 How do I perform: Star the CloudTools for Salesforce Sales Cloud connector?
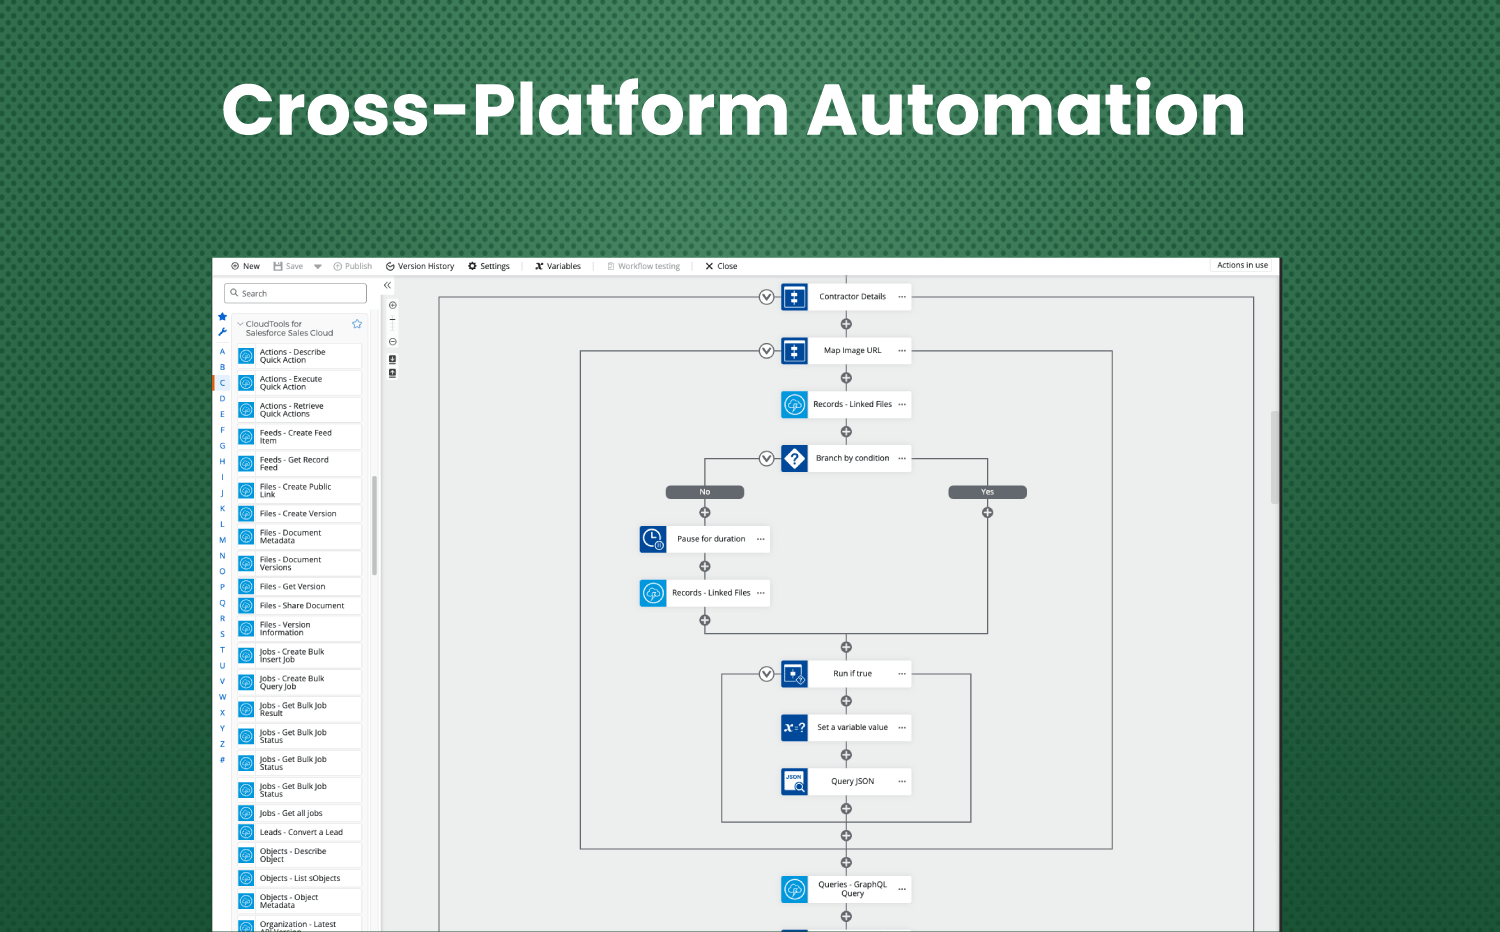click(356, 323)
